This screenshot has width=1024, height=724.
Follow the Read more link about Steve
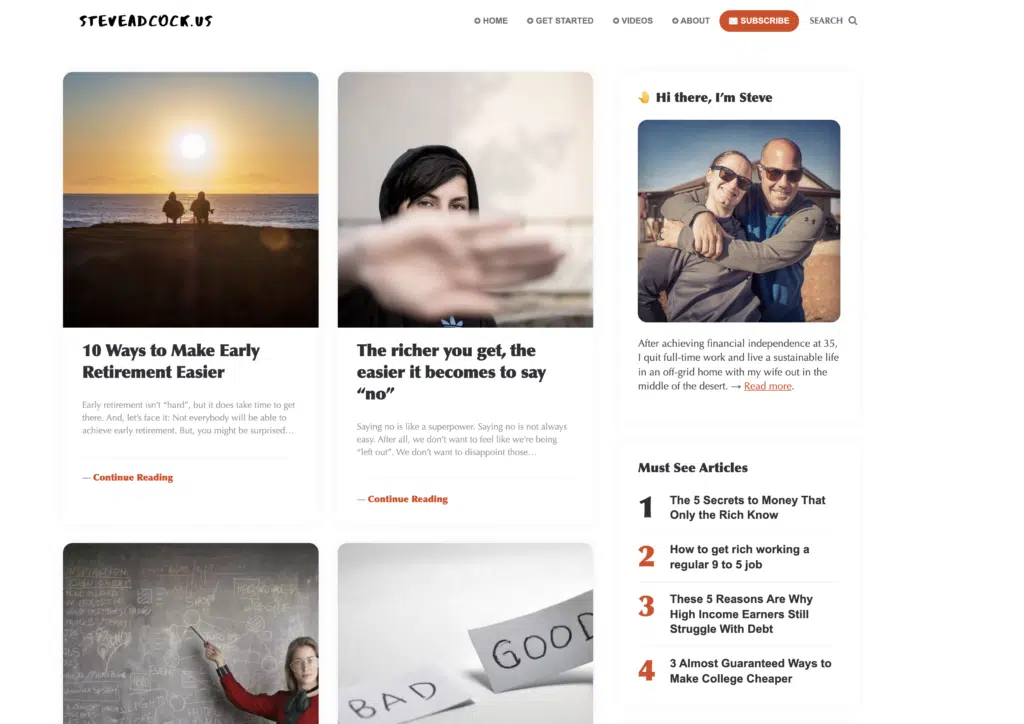pos(767,386)
